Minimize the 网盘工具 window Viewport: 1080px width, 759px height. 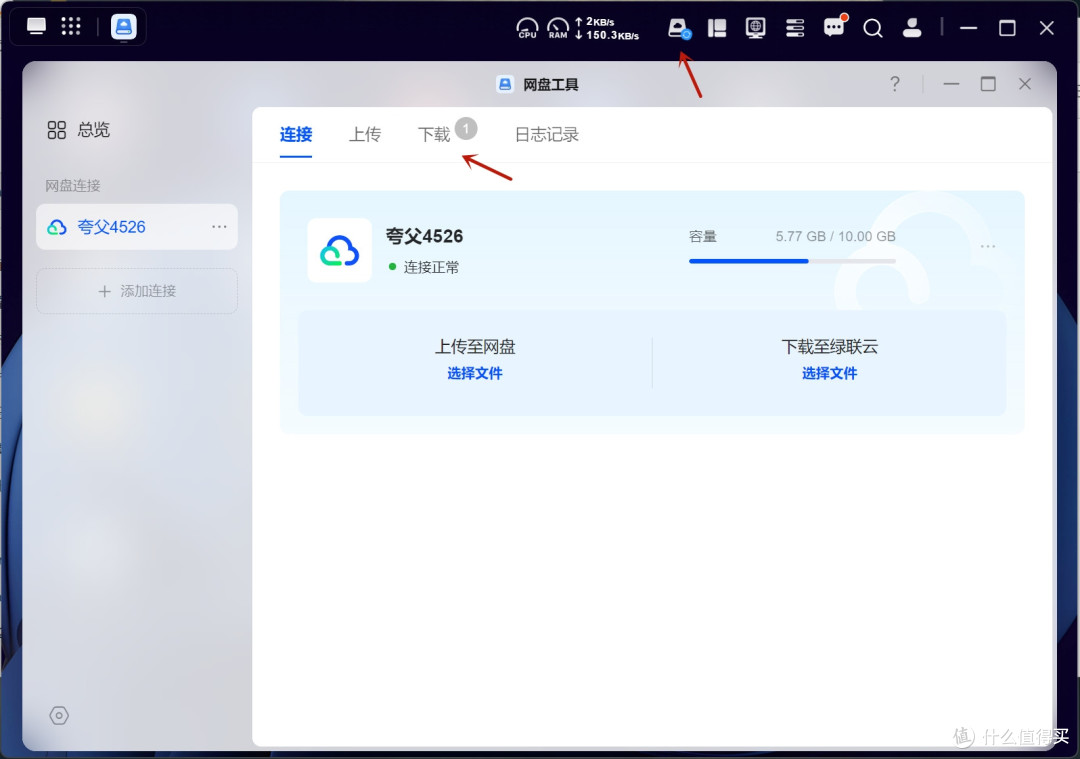tap(951, 84)
